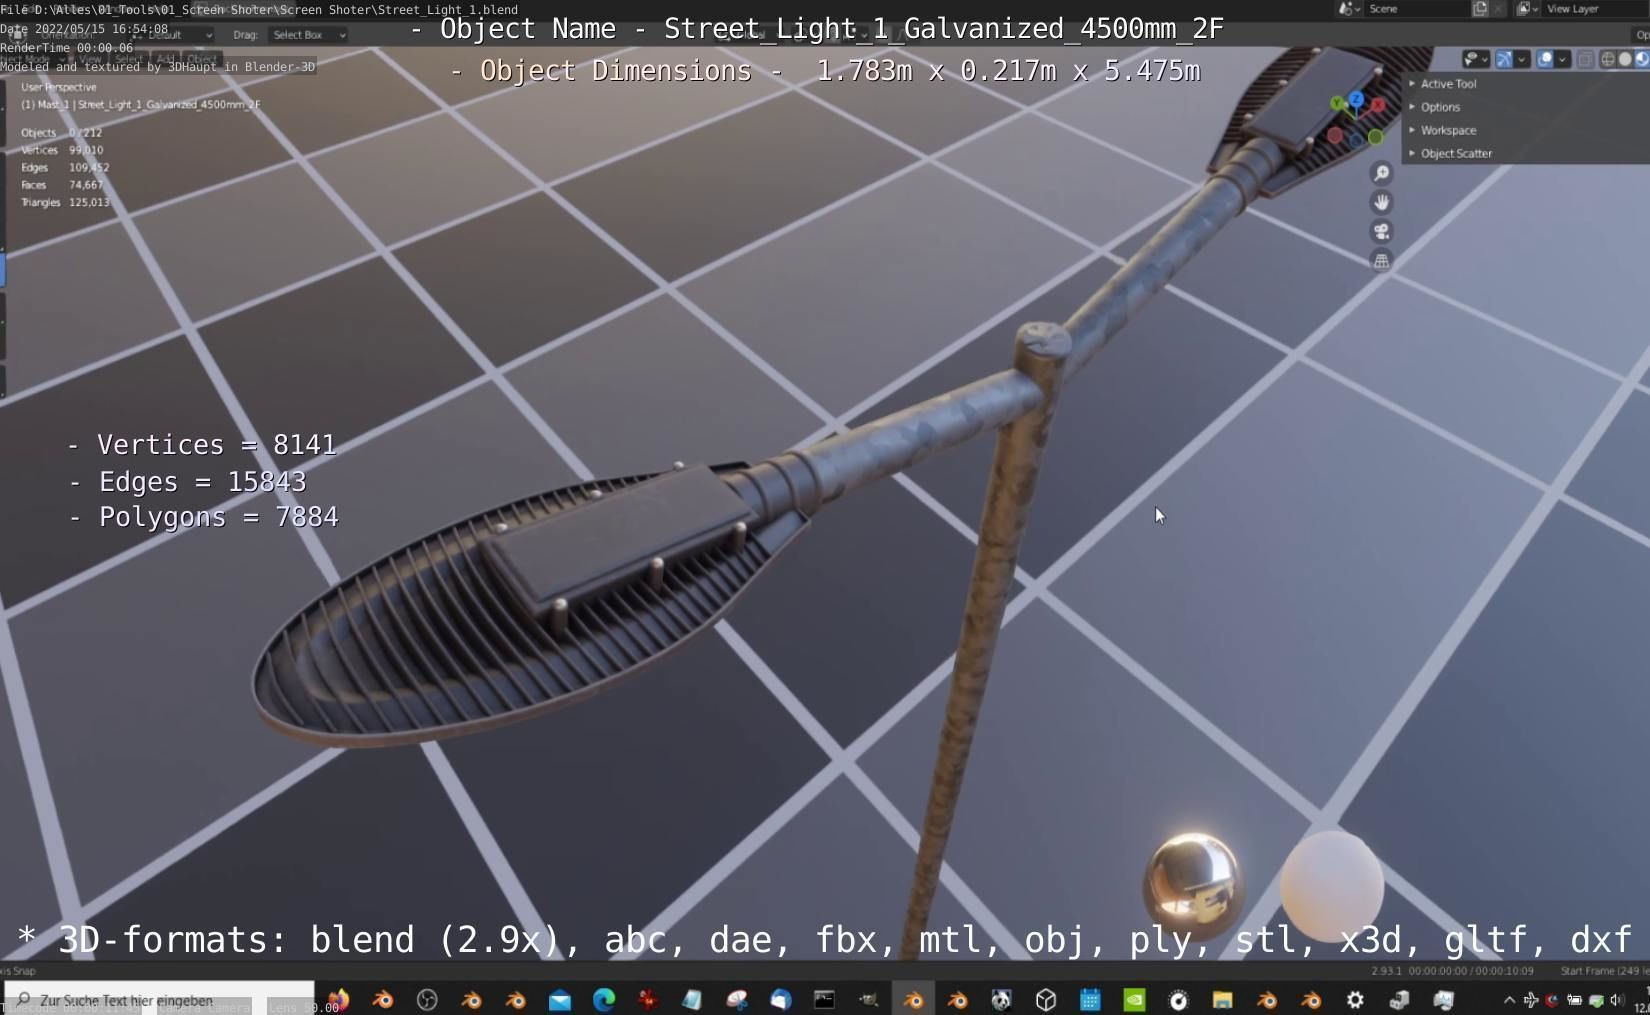1650x1015 pixels.
Task: Open the Add menu in viewport header
Action: (x=165, y=59)
